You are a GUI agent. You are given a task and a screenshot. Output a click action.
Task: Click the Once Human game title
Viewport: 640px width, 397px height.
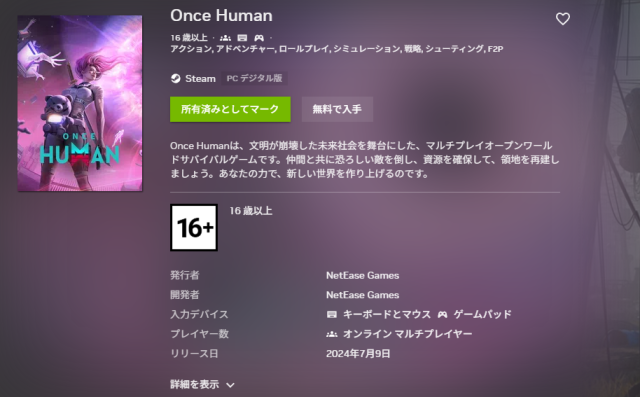pos(221,16)
